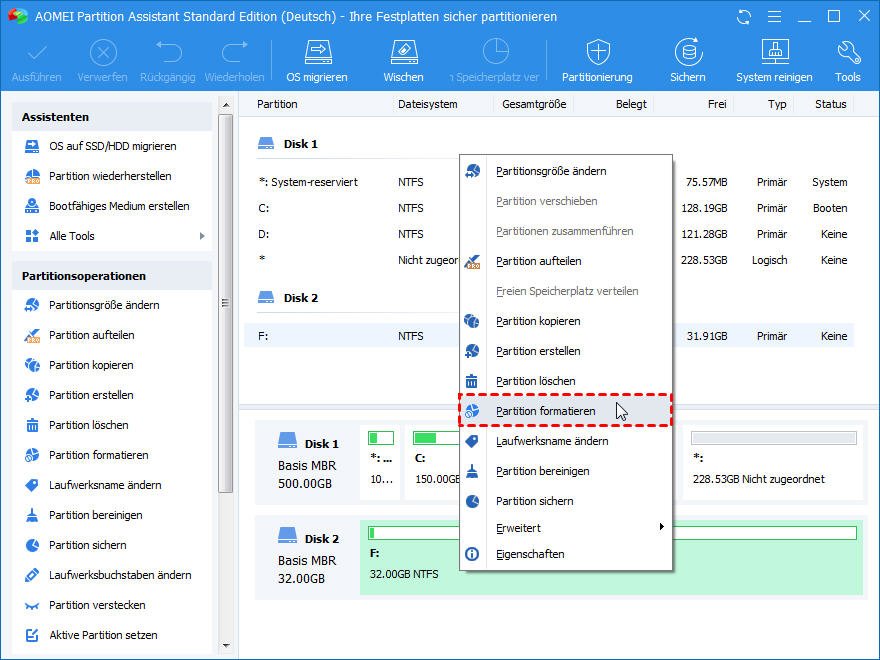The width and height of the screenshot is (880, 660).
Task: Click the sidebar scroll up arrow
Action: click(x=226, y=105)
